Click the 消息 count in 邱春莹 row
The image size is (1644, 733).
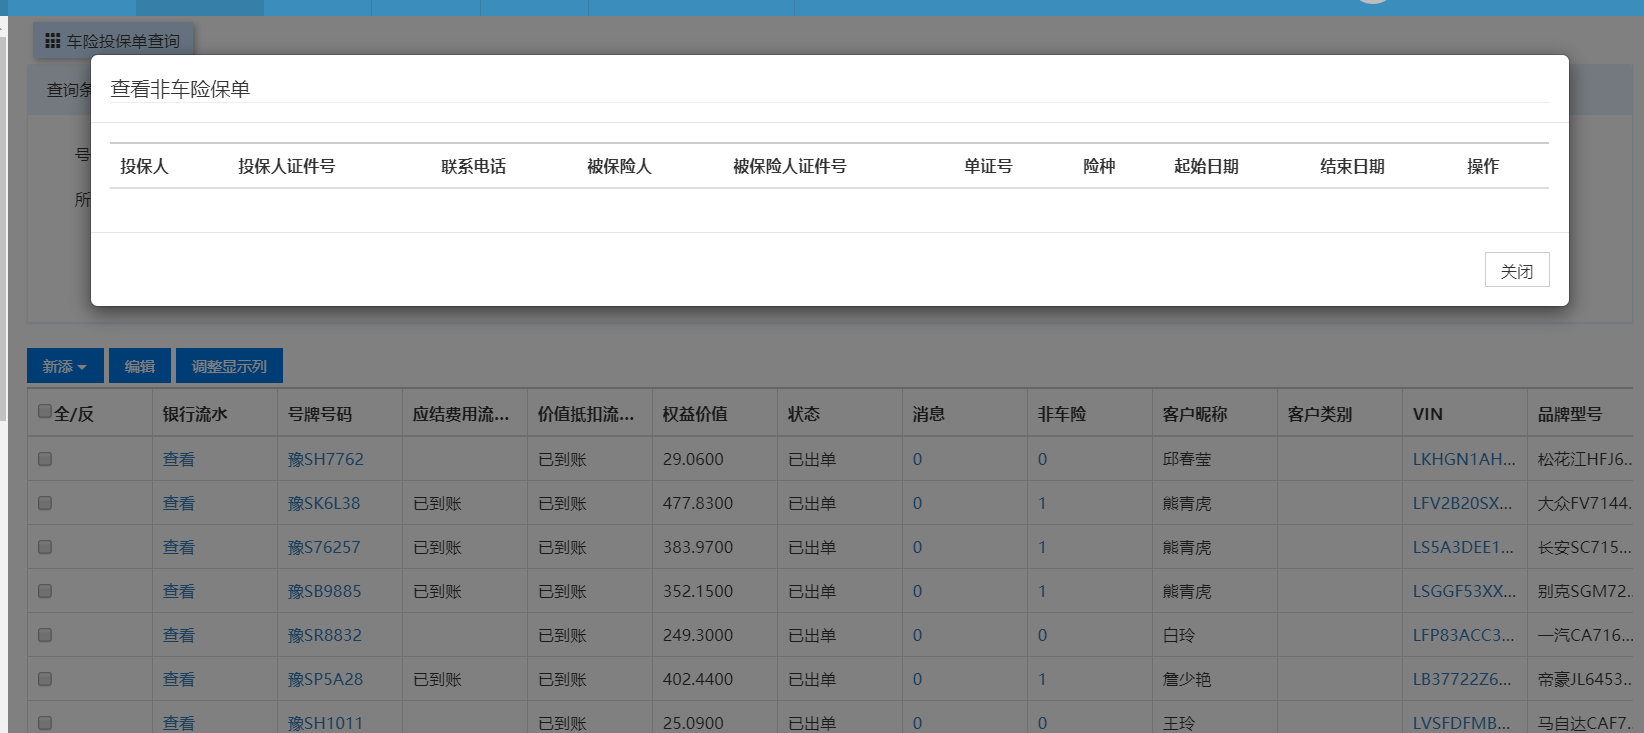click(x=917, y=459)
